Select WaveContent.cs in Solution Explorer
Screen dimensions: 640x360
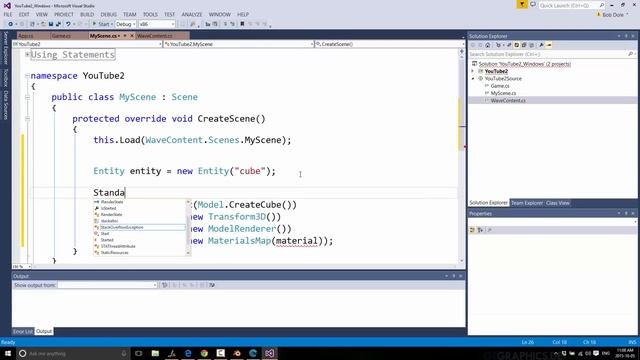[508, 100]
